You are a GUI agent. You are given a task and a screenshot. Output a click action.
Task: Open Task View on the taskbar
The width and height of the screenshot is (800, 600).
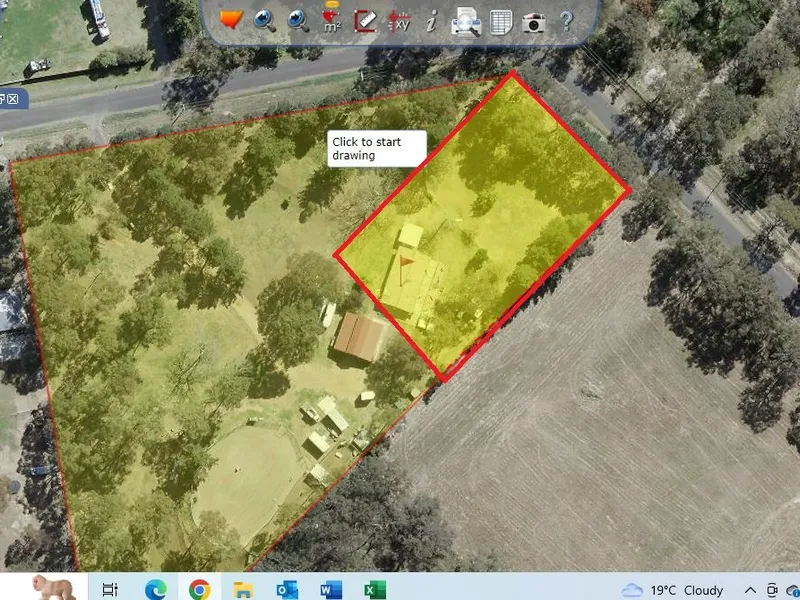point(111,589)
